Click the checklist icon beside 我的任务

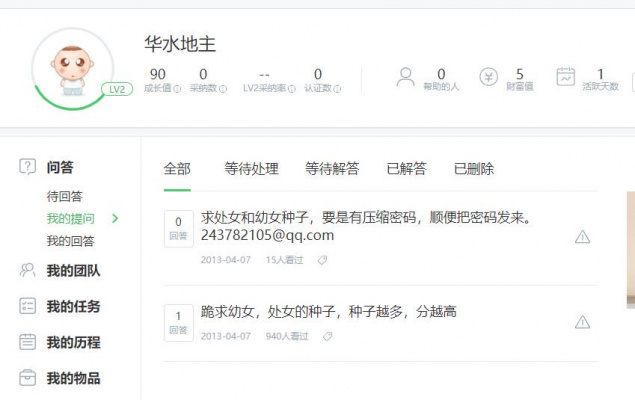[28, 306]
